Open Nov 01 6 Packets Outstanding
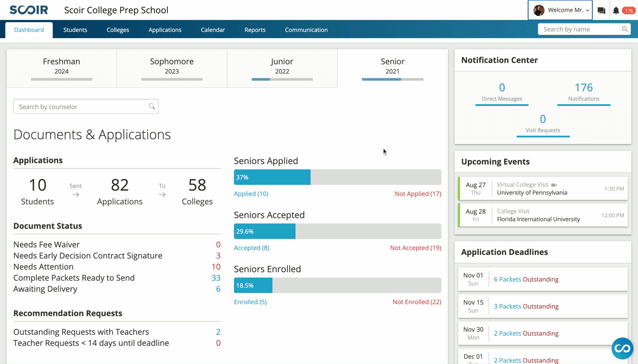The width and height of the screenshot is (638, 364). coord(543,279)
